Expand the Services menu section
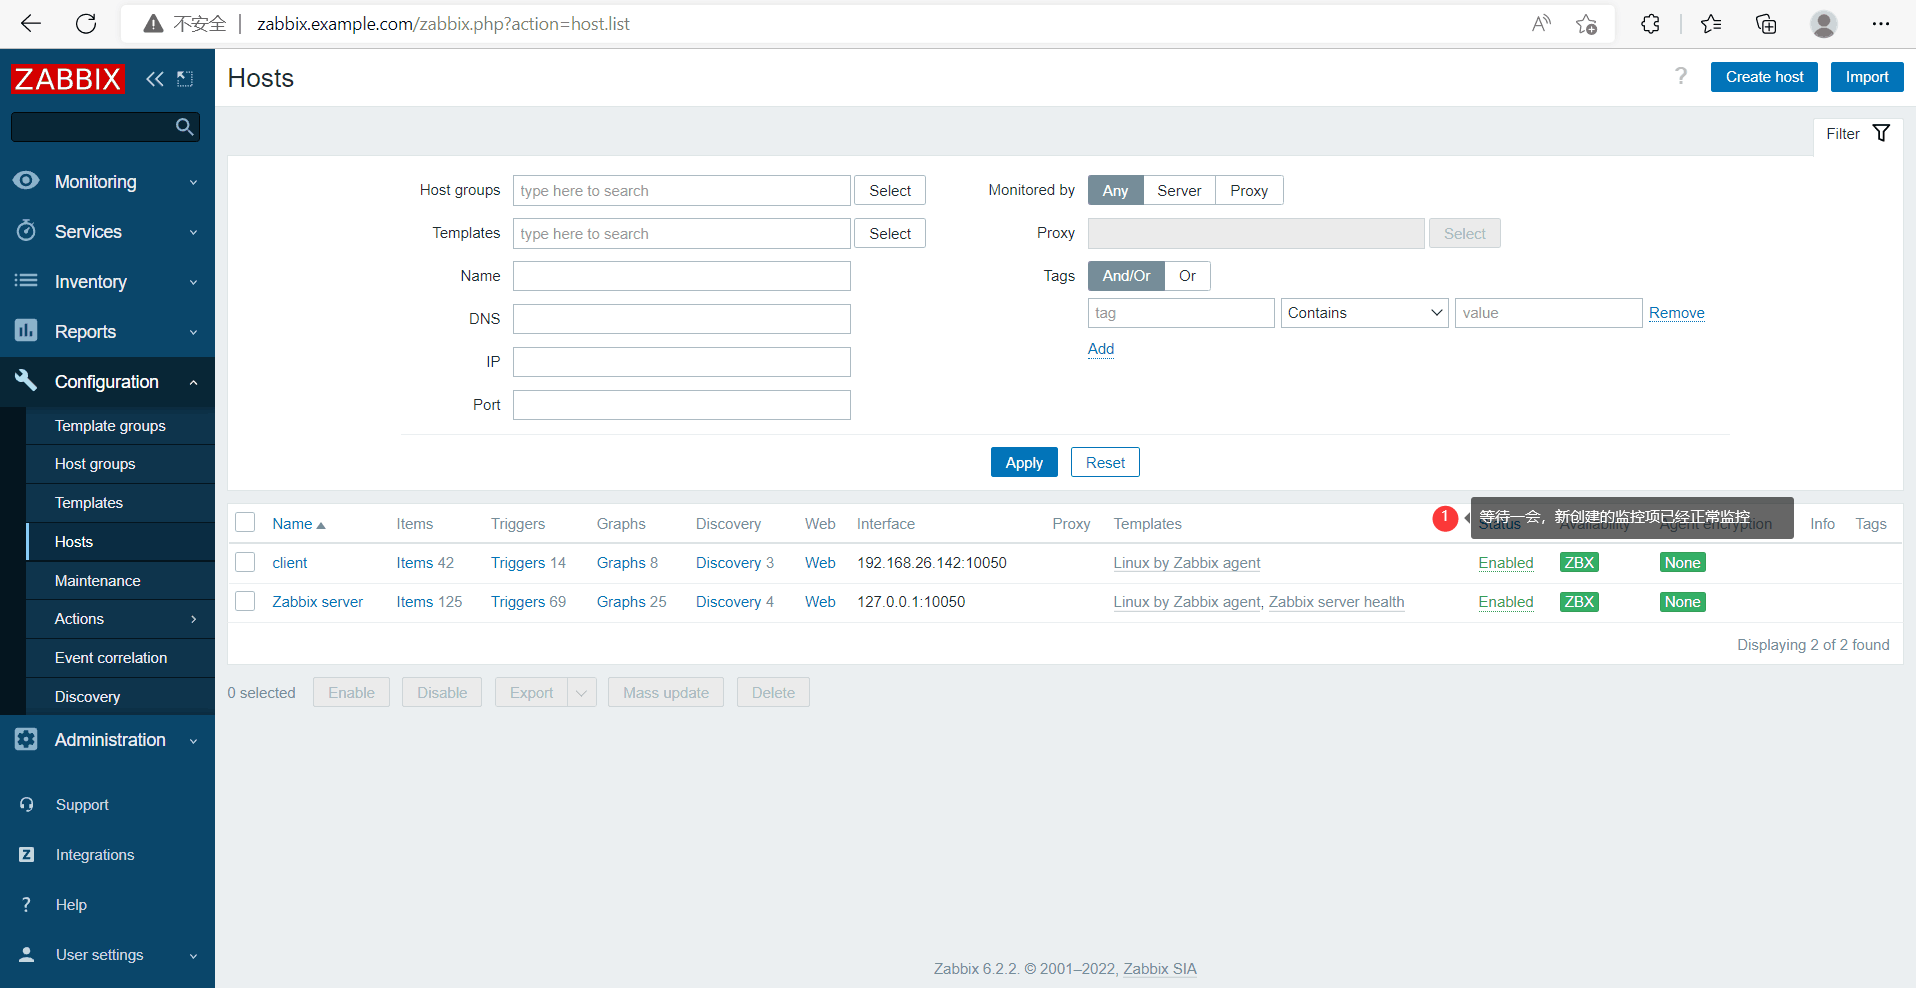Screen dimensions: 1916x988 tap(193, 232)
